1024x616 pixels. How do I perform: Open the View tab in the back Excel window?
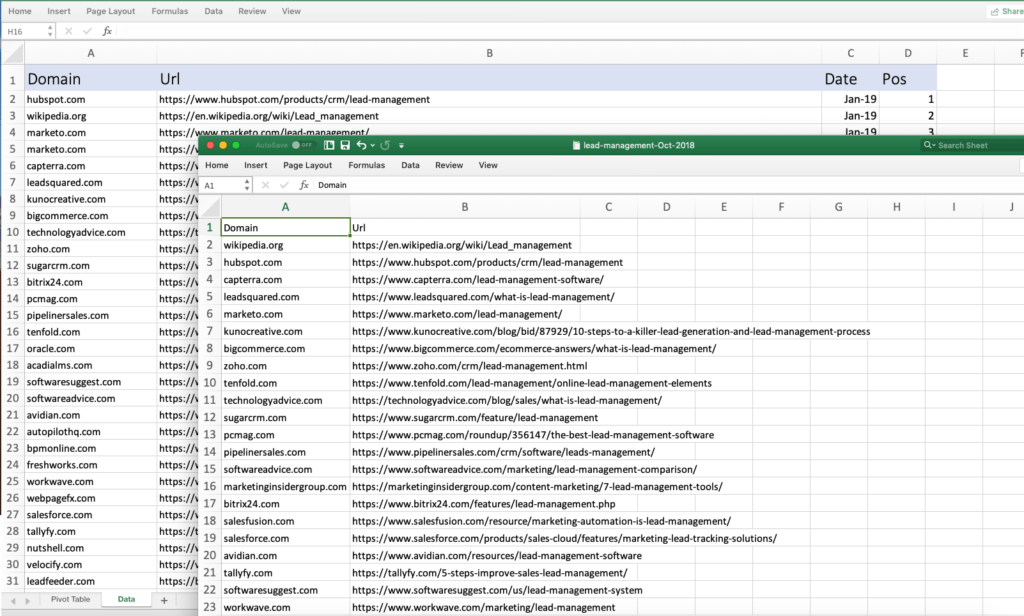click(291, 11)
